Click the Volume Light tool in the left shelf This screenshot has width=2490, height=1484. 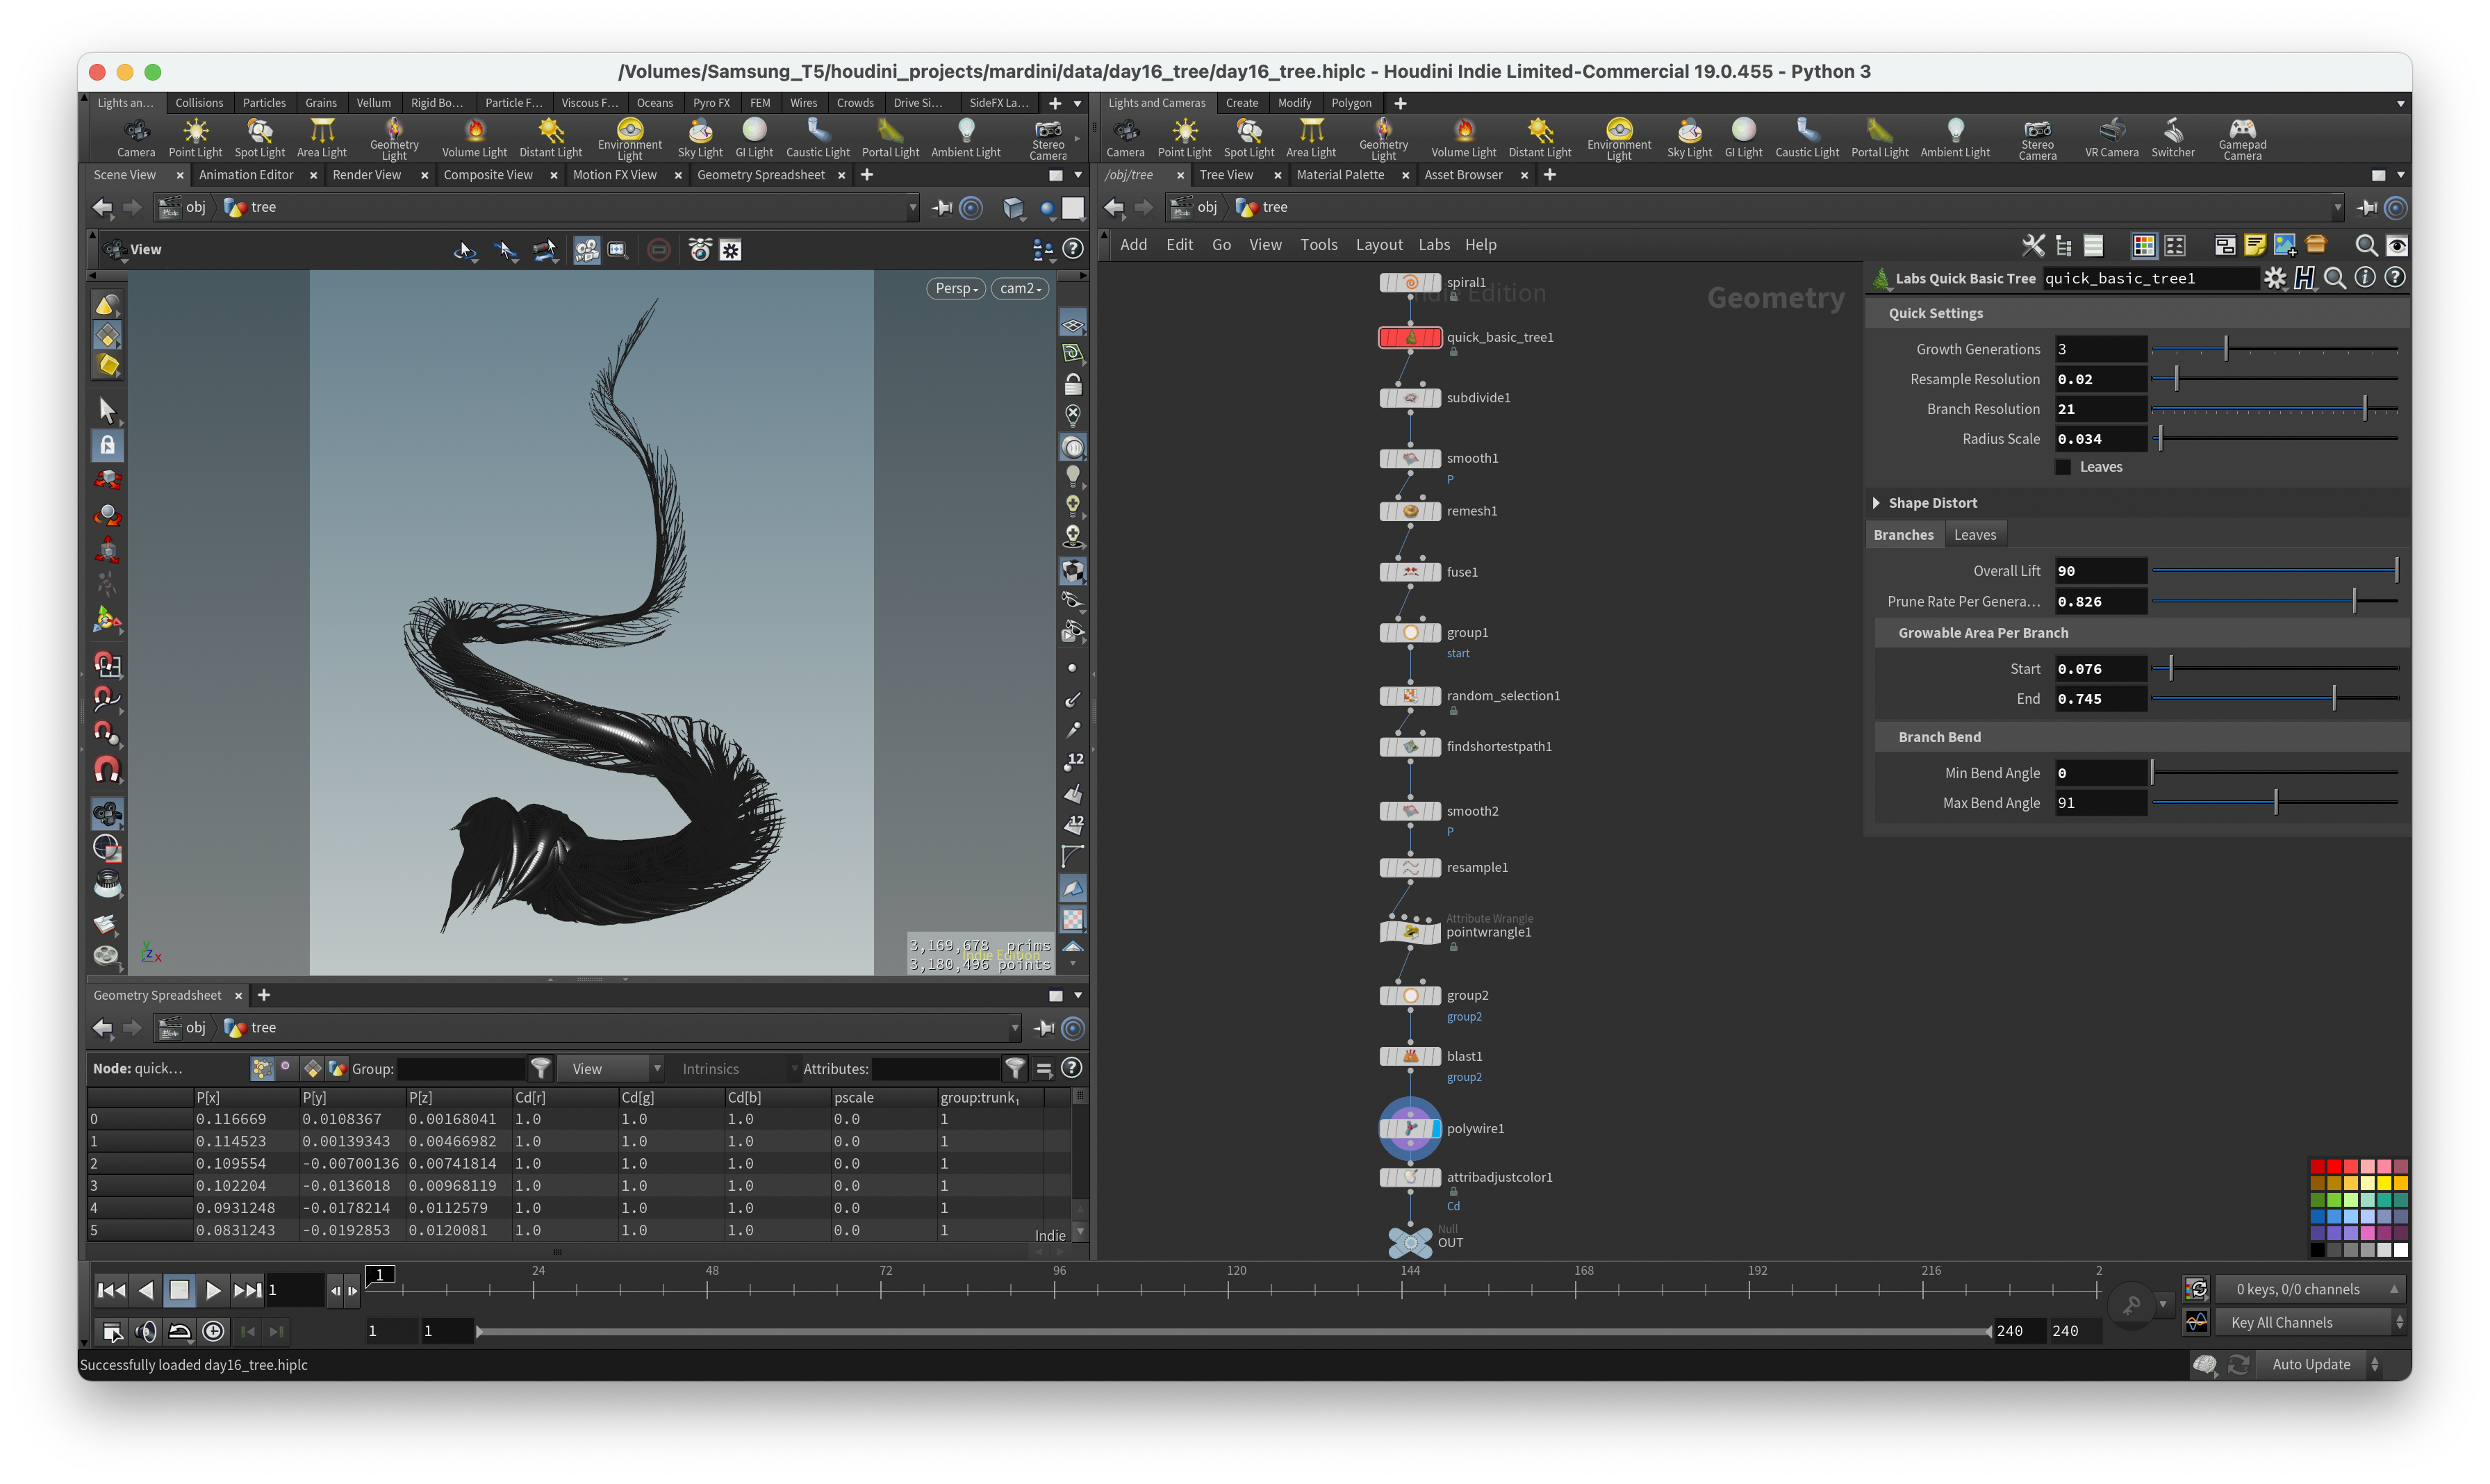474,138
